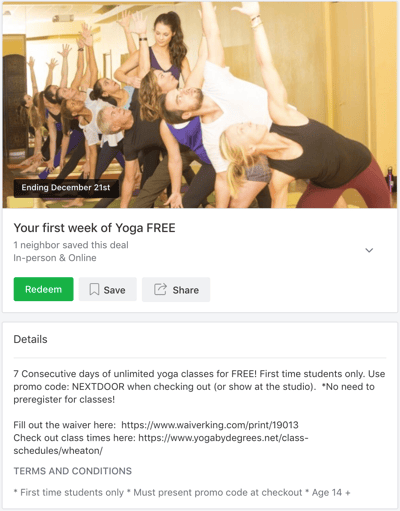The image size is (400, 511).
Task: Save this yoga deal
Action: [108, 289]
